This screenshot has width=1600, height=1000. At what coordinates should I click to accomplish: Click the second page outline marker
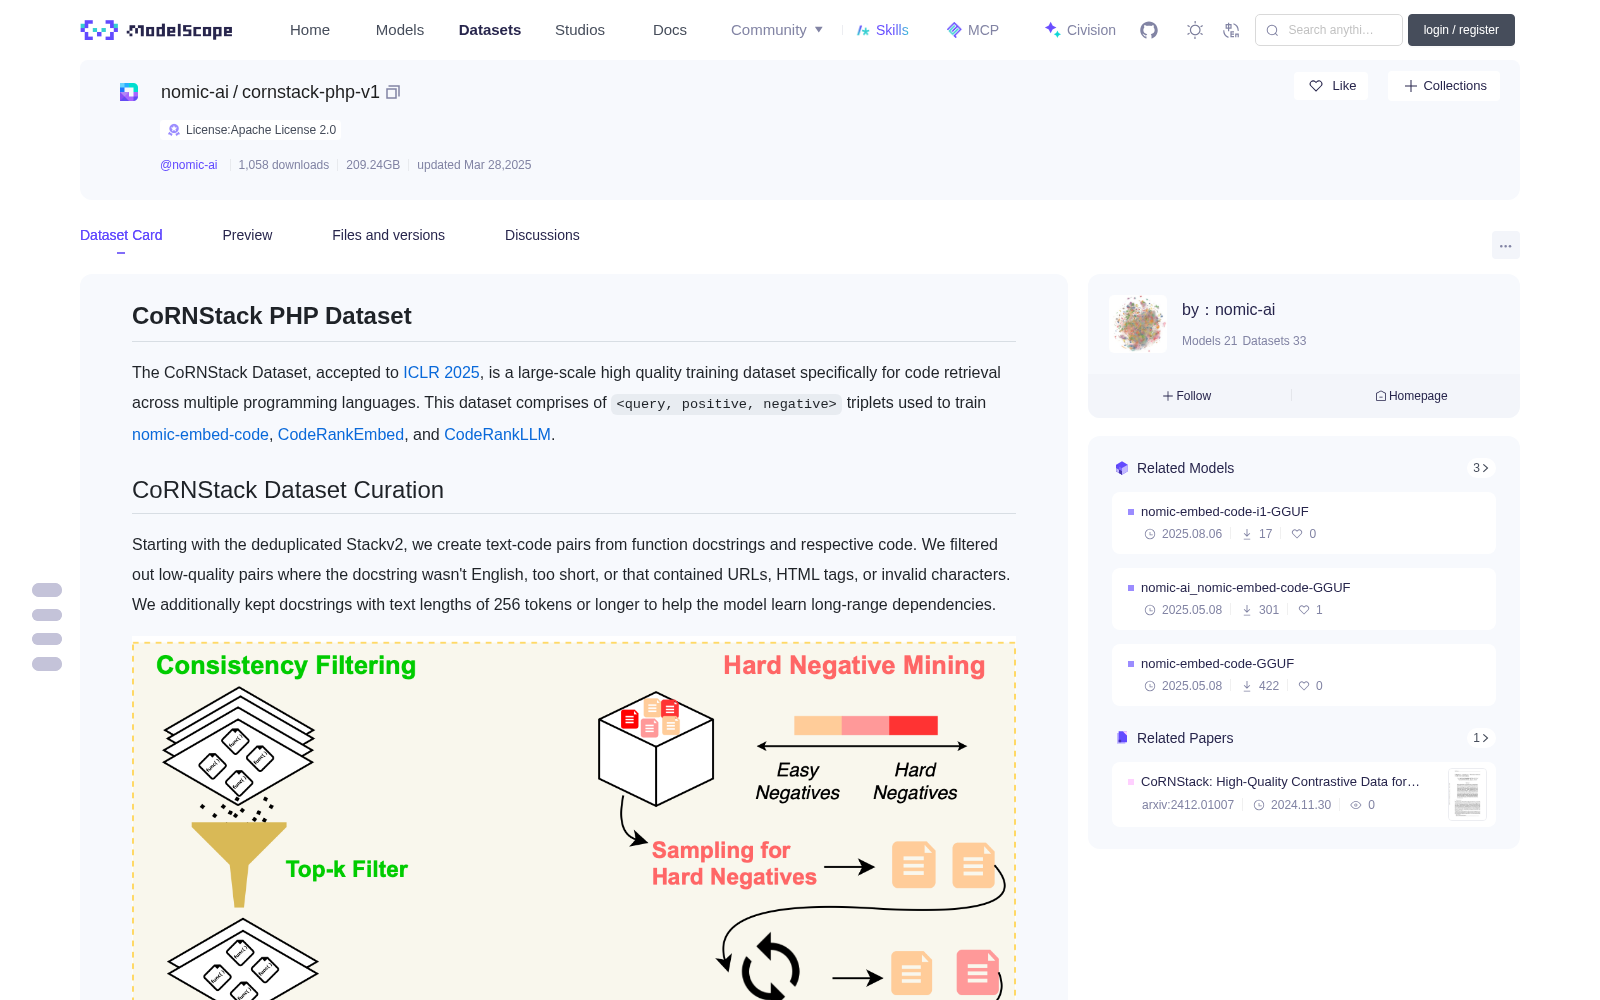47,615
